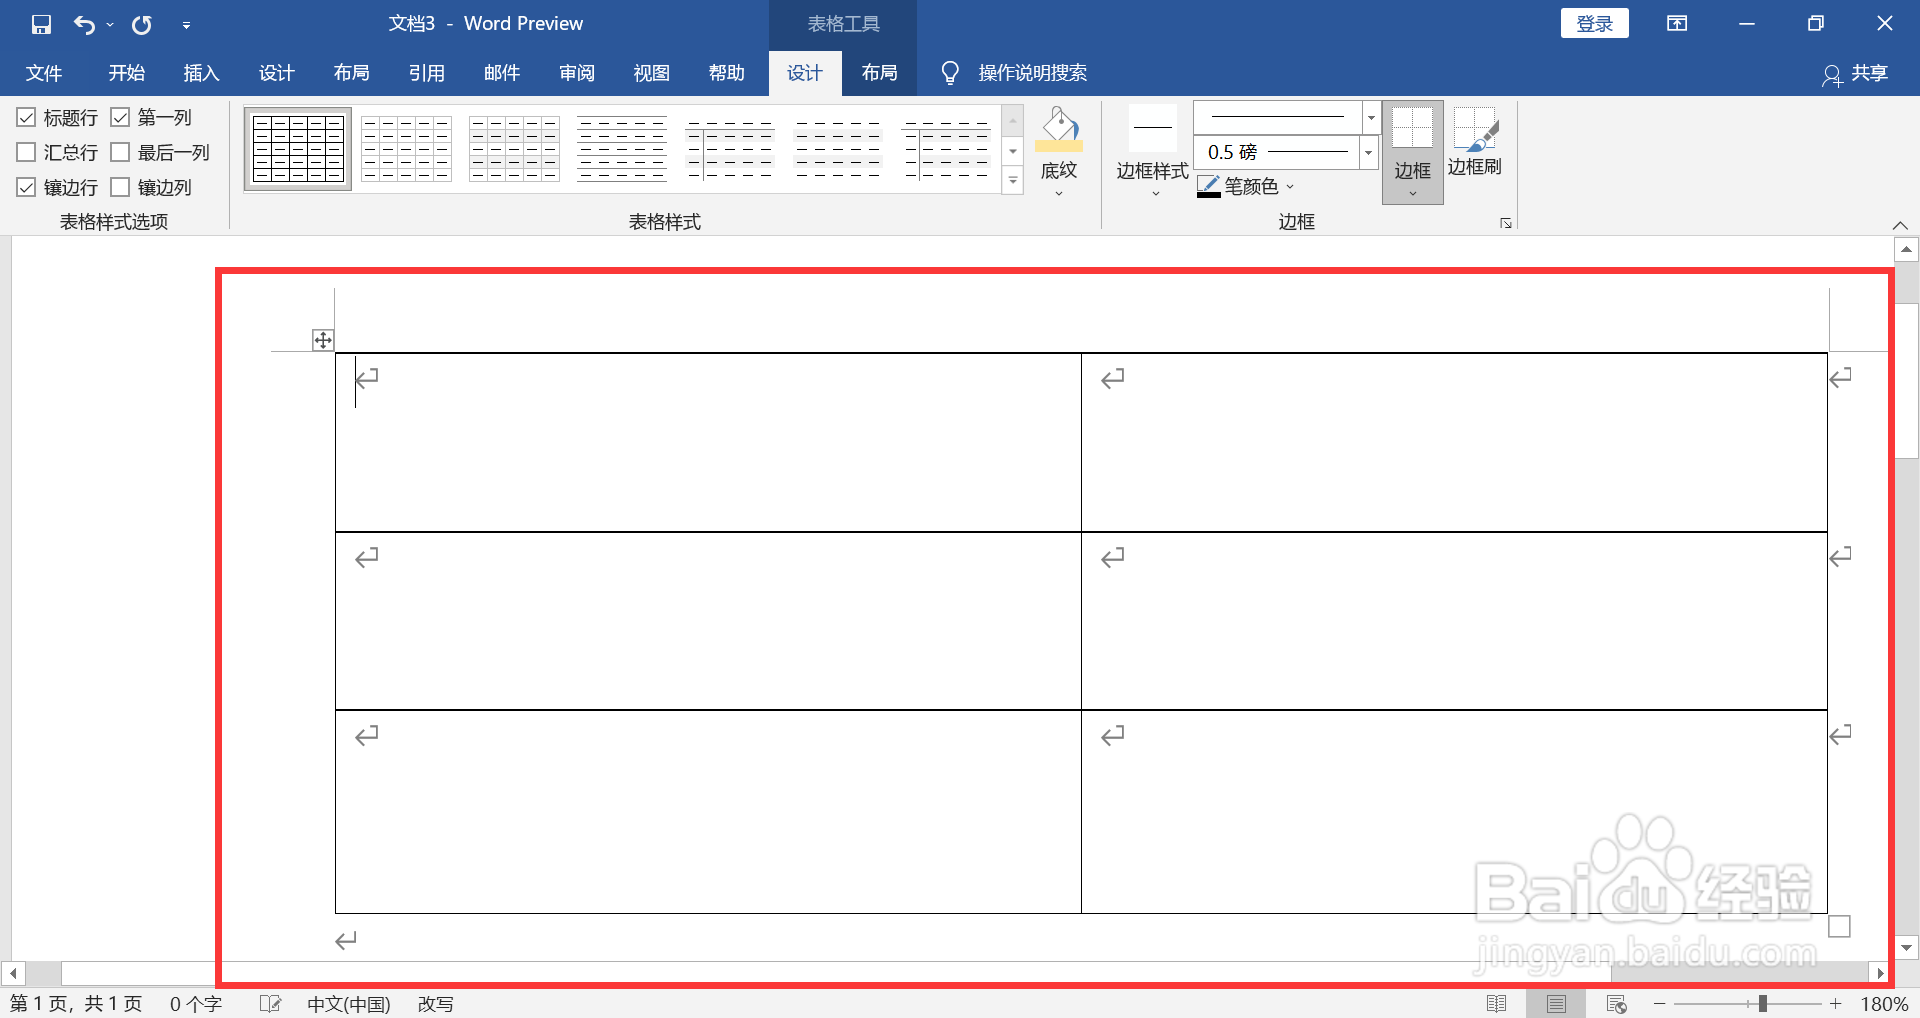Activate the 边框刷 border painter
This screenshot has width=1920, height=1018.
[1475, 142]
